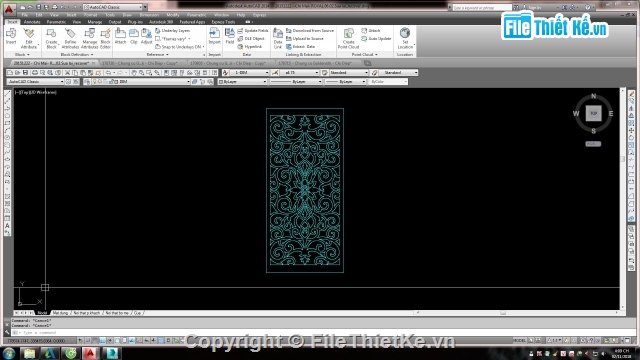Click Download from Source button

point(310,31)
